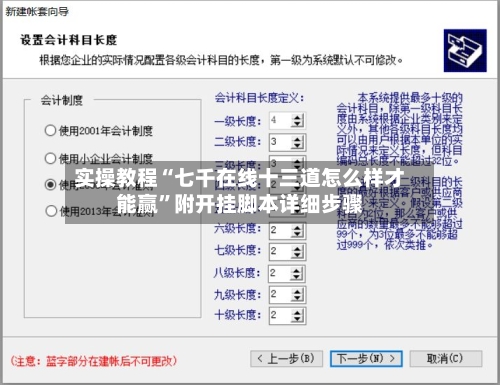
Task: Click the 十级长度 value field
Action: click(281, 316)
